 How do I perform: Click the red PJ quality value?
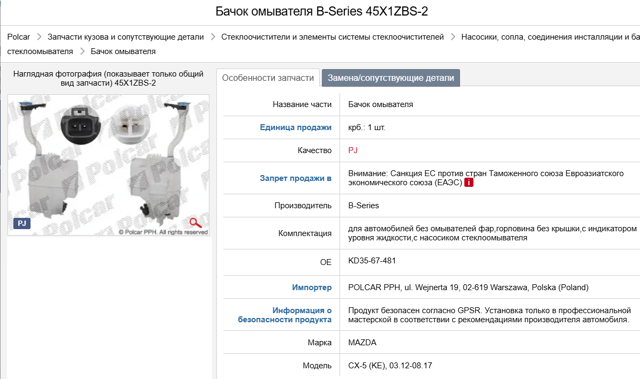[353, 150]
